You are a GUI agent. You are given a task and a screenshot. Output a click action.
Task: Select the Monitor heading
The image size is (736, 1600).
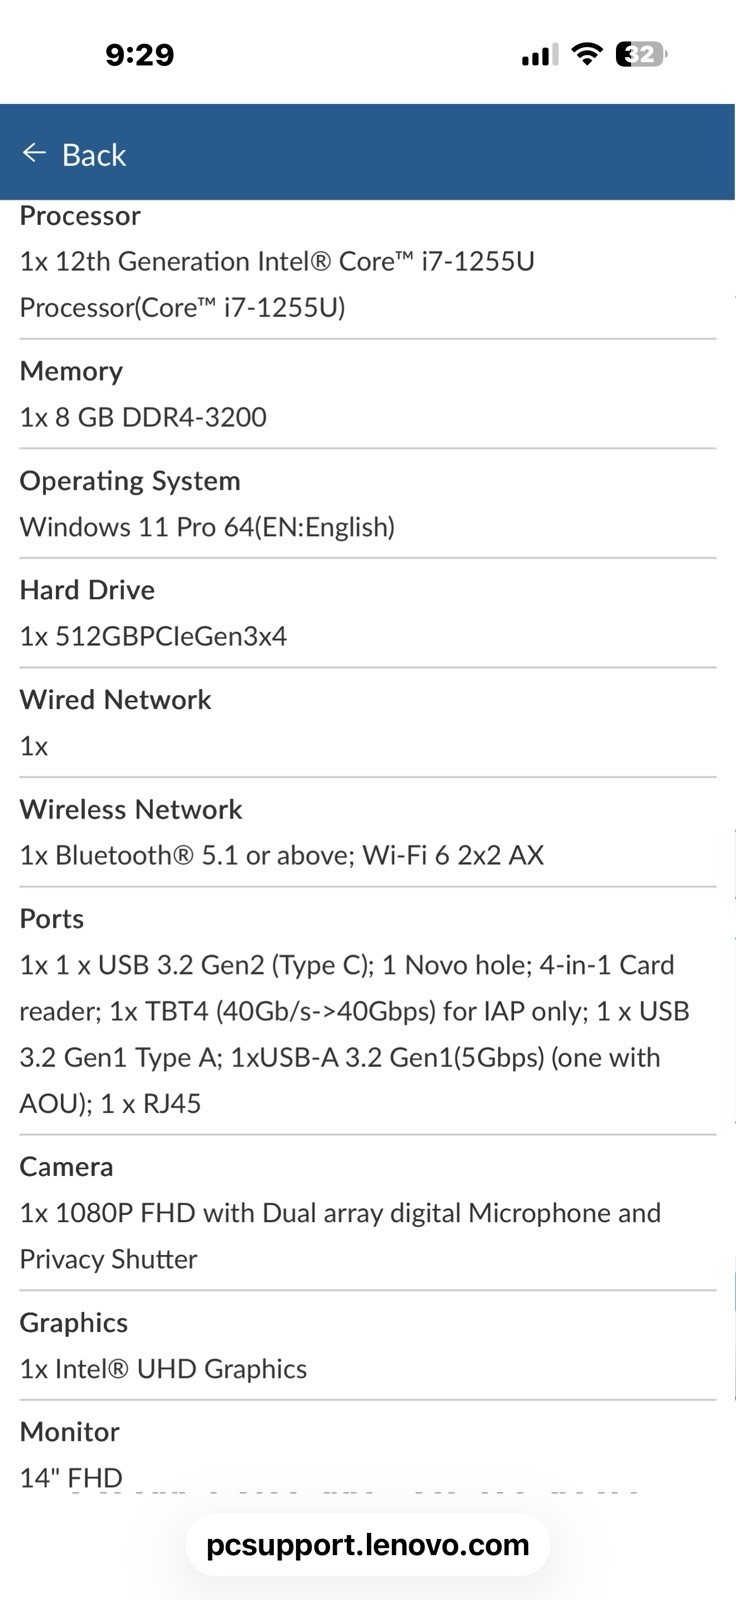[70, 1432]
